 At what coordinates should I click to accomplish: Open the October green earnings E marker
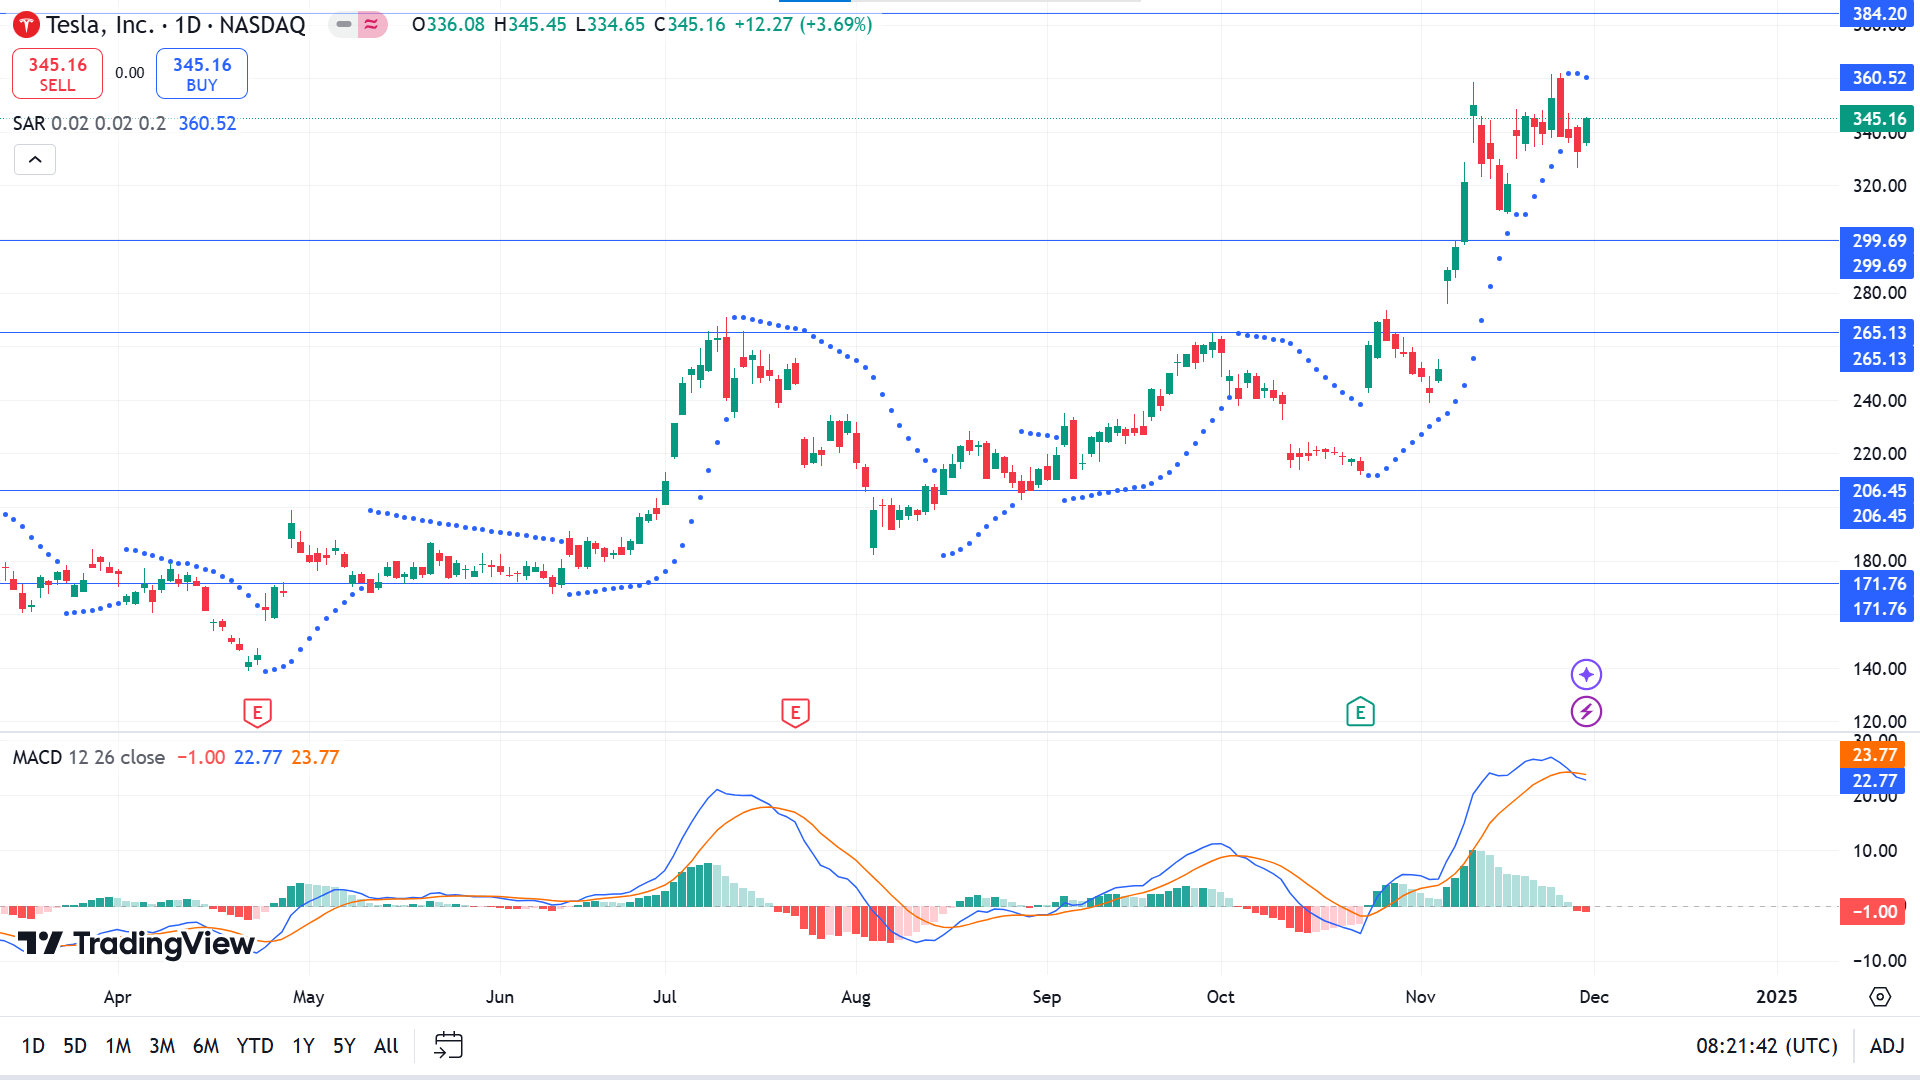pos(1360,712)
